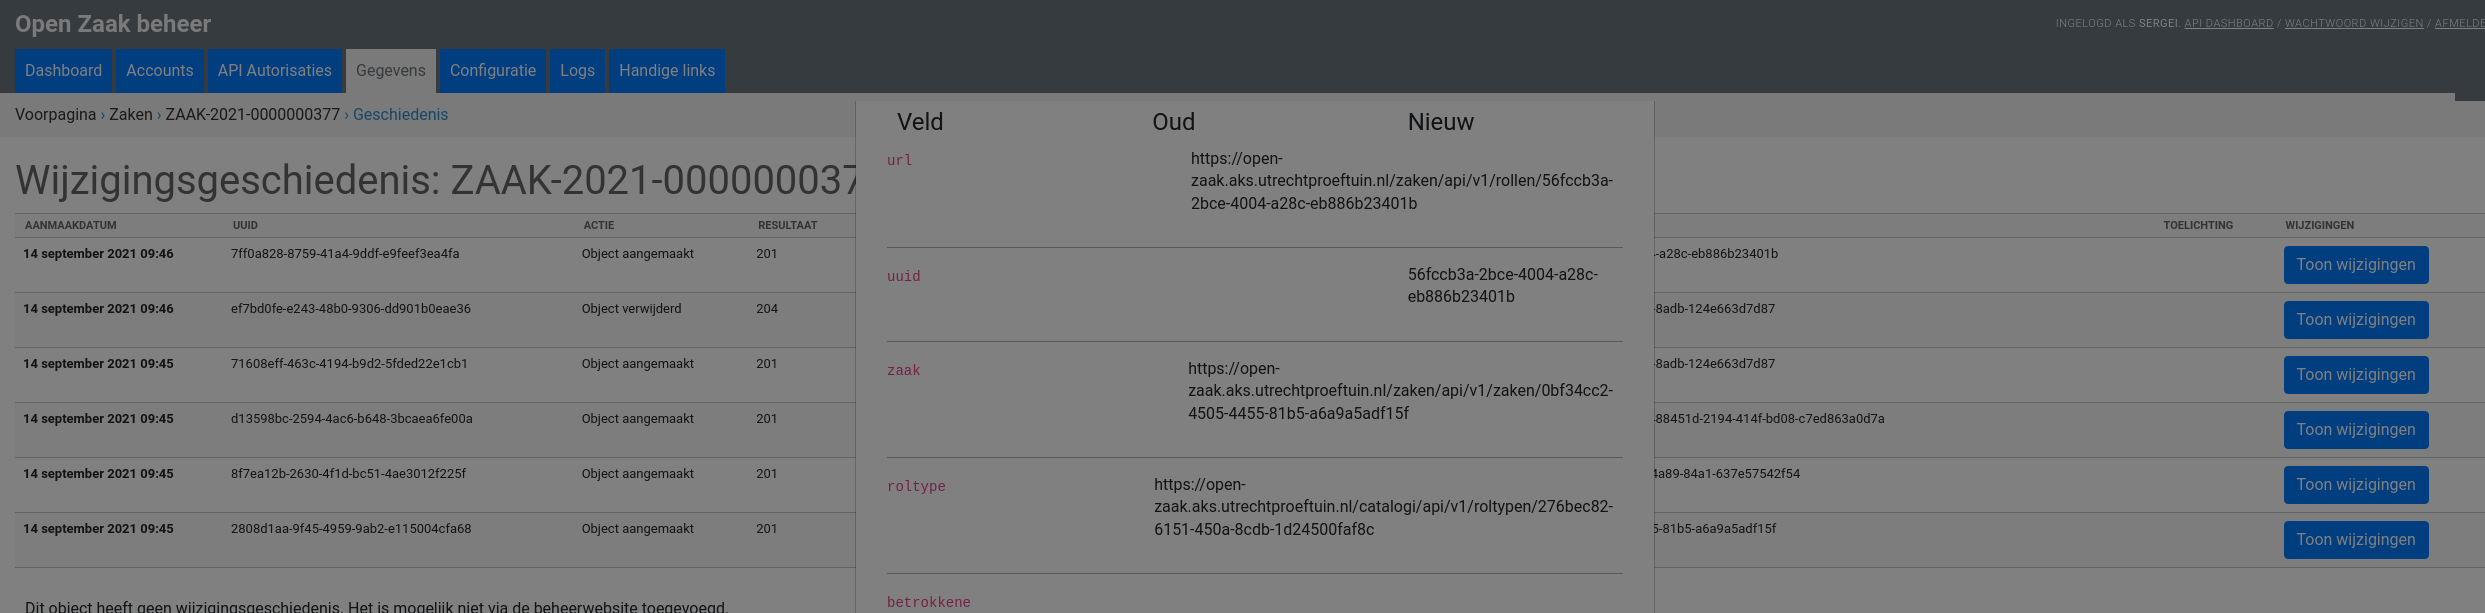Show changes for the Object verwijderd row

point(2356,319)
